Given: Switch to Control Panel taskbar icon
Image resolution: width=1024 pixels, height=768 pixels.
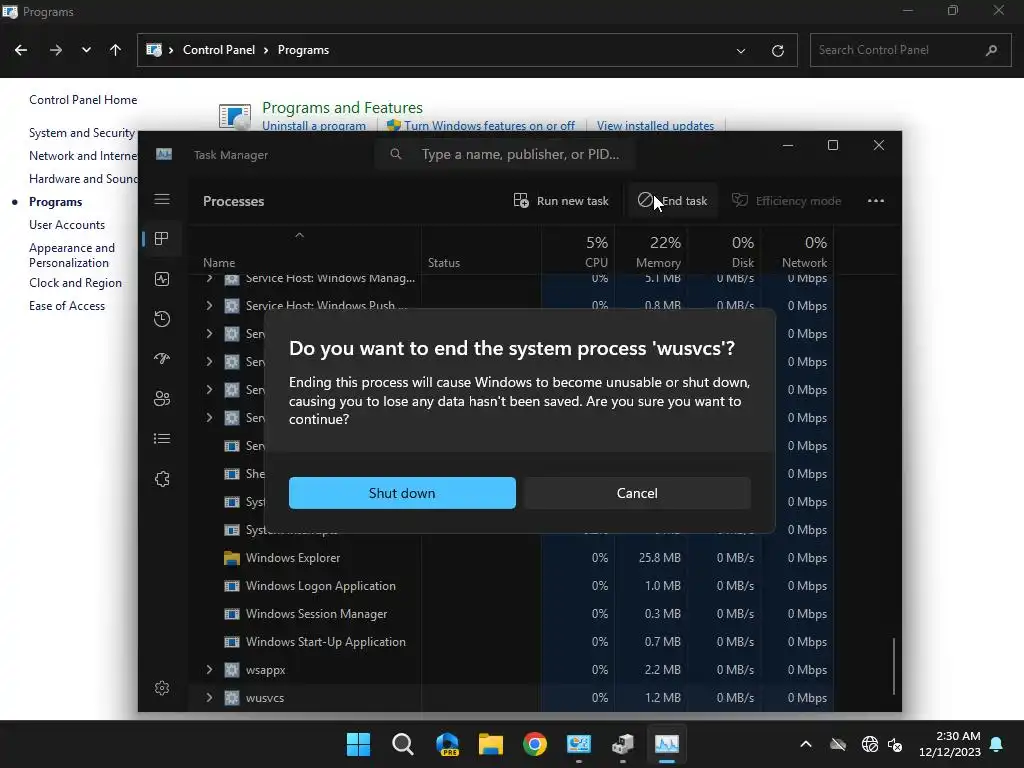Looking at the screenshot, I should point(579,744).
